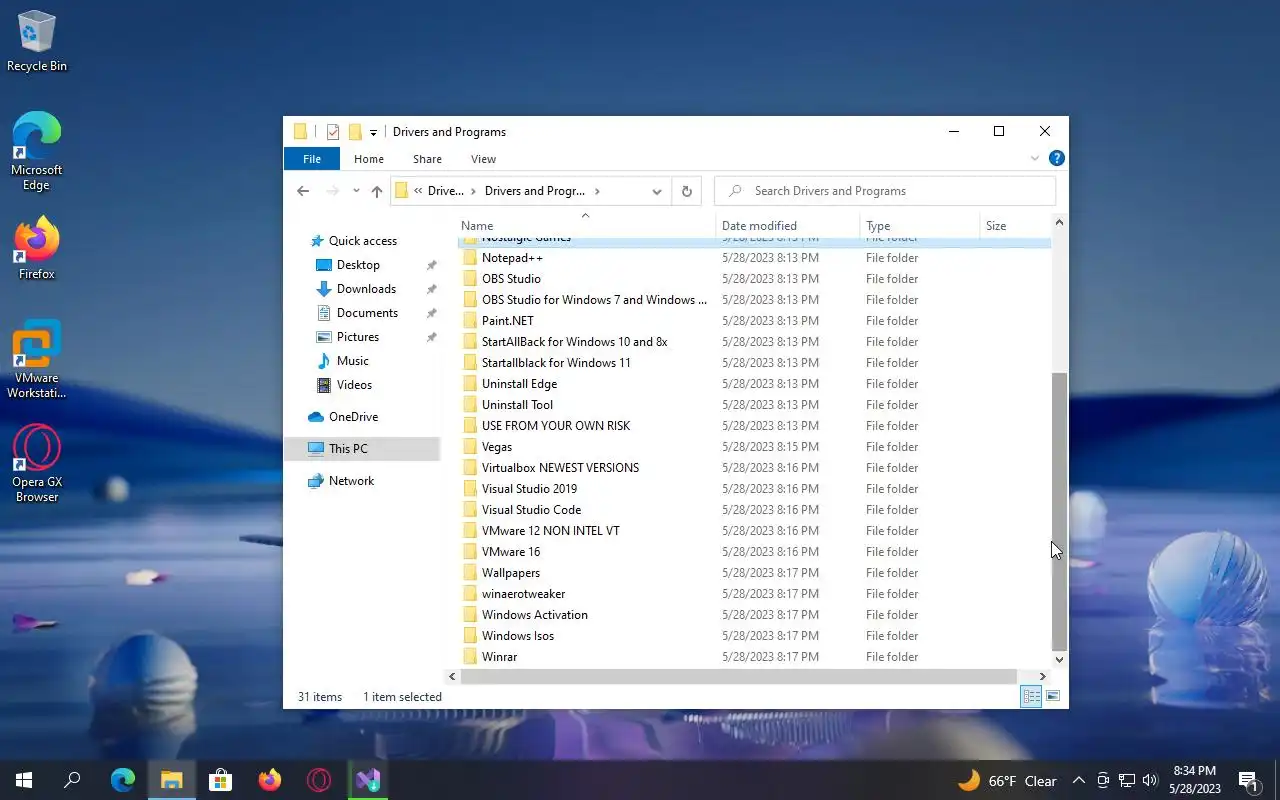Click the New folder quick access toolbar icon
1280x800 pixels.
point(354,132)
